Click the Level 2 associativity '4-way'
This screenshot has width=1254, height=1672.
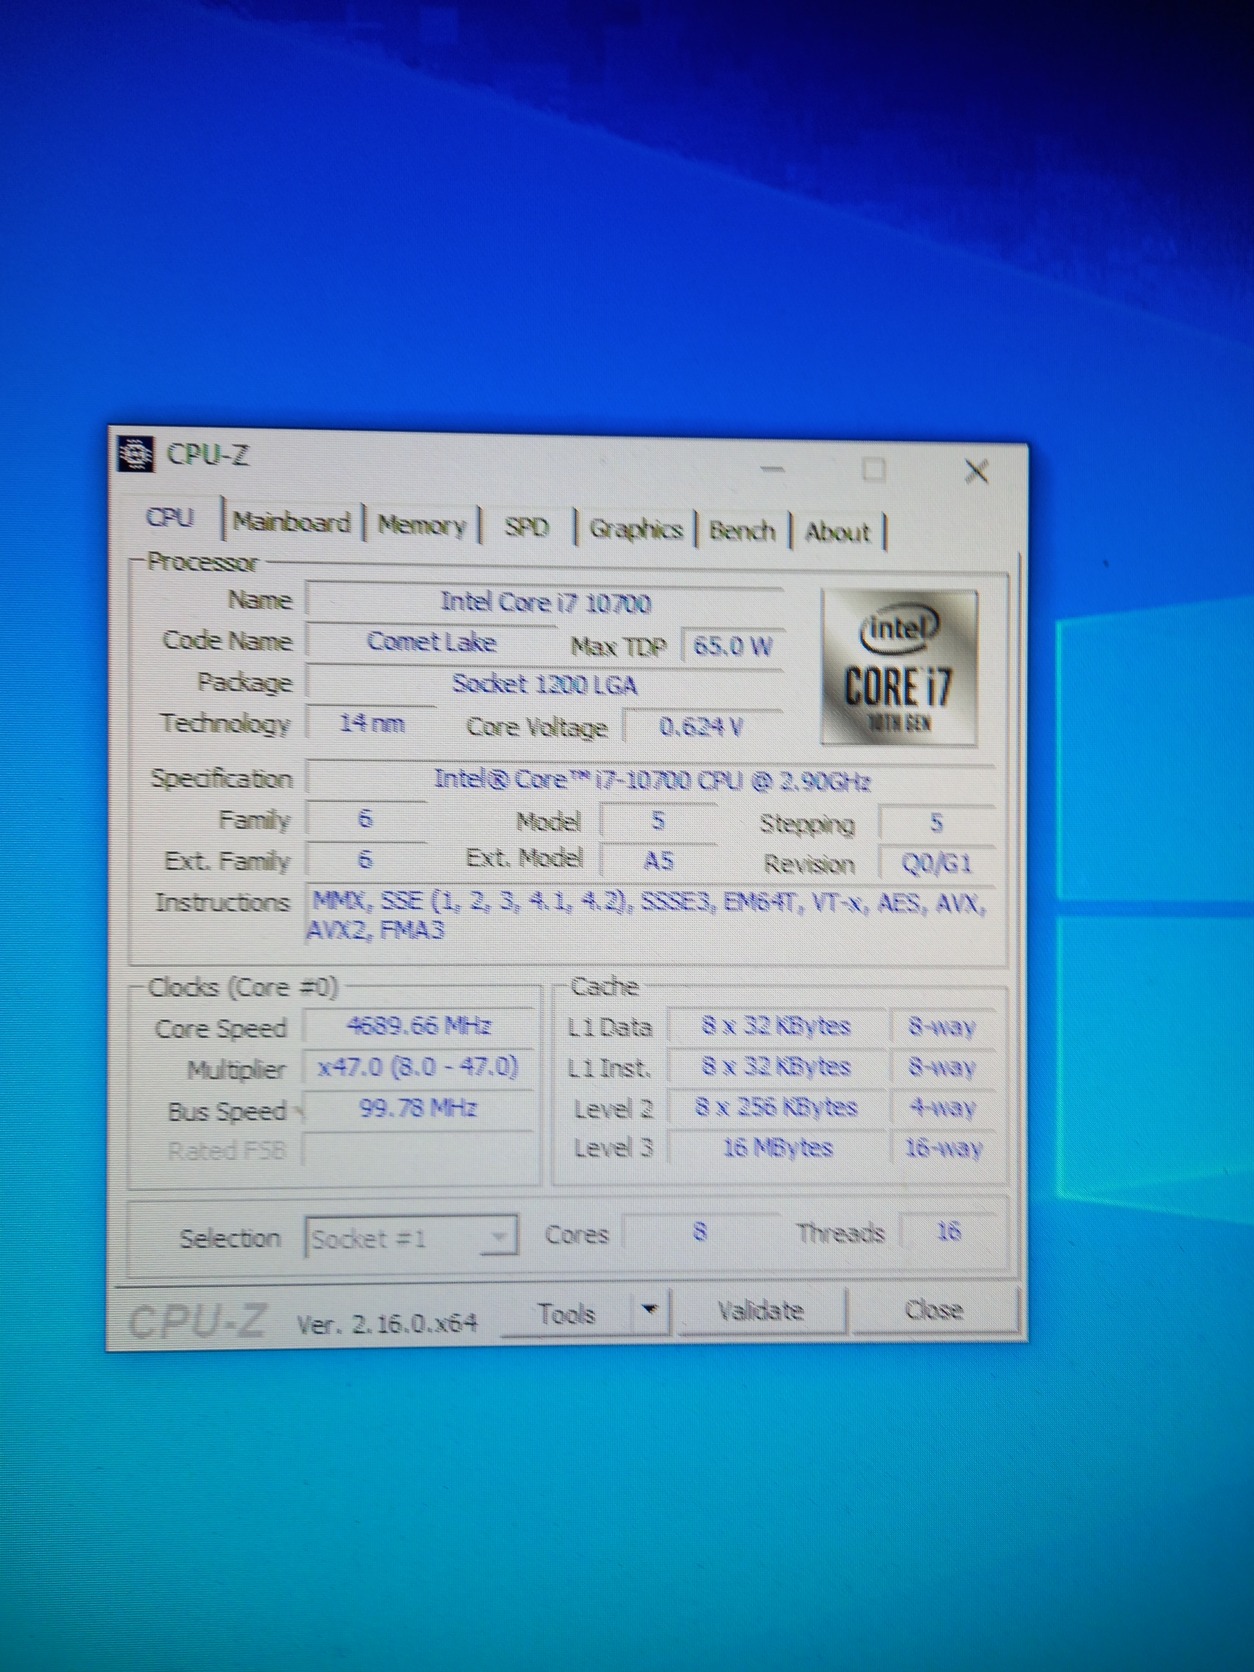click(943, 1107)
